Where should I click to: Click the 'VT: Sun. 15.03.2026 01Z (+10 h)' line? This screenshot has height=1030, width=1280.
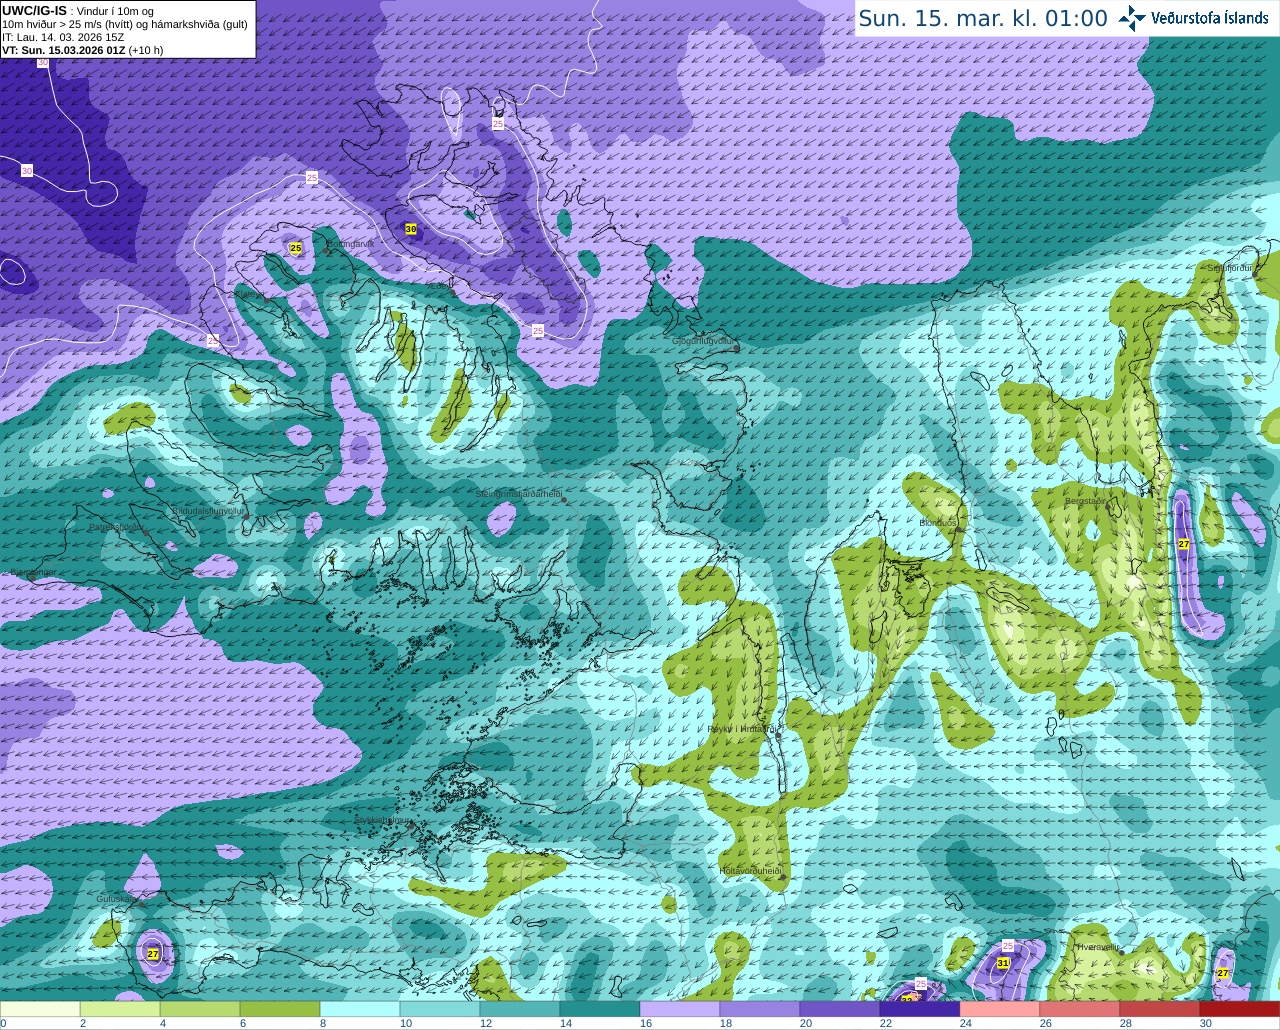(83, 49)
